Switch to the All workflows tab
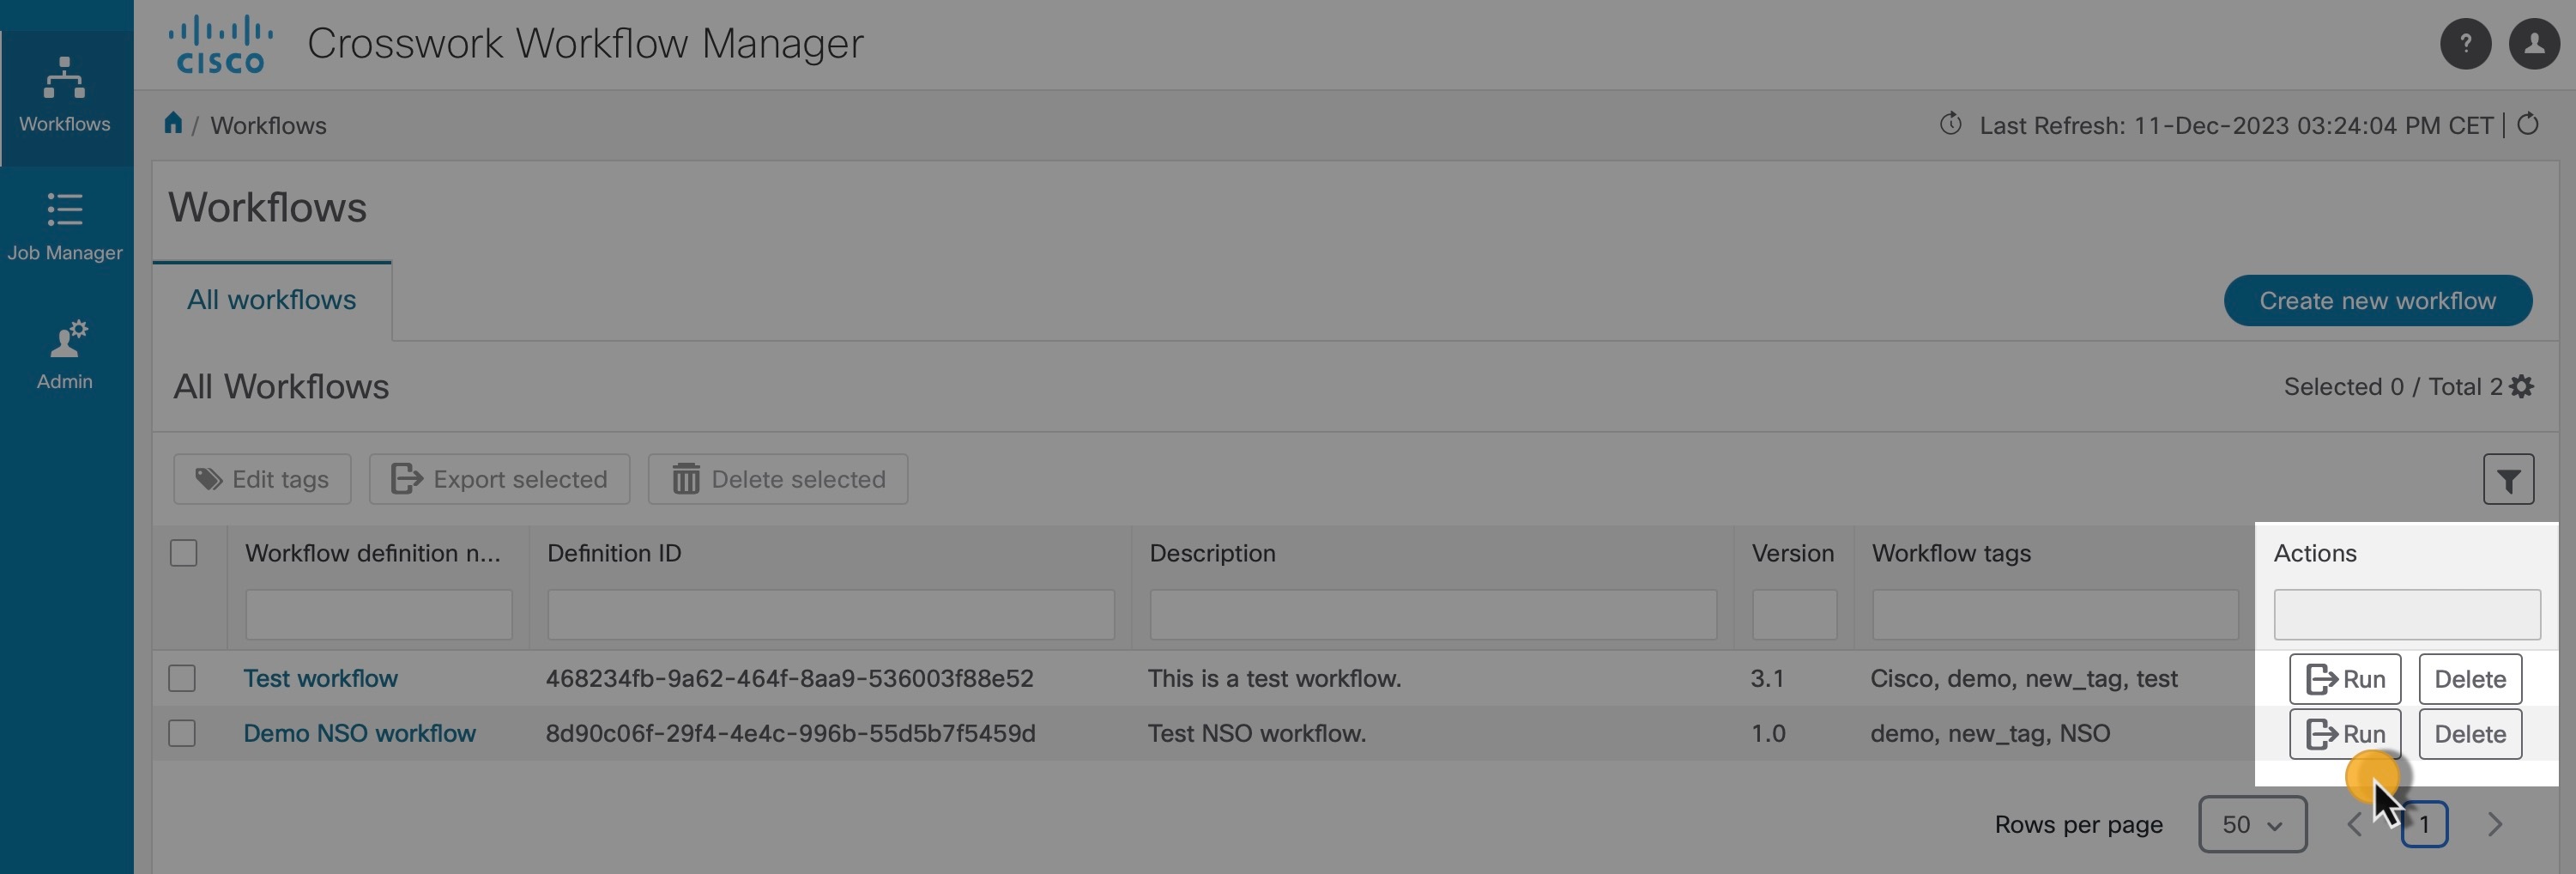The image size is (2576, 874). [x=271, y=299]
